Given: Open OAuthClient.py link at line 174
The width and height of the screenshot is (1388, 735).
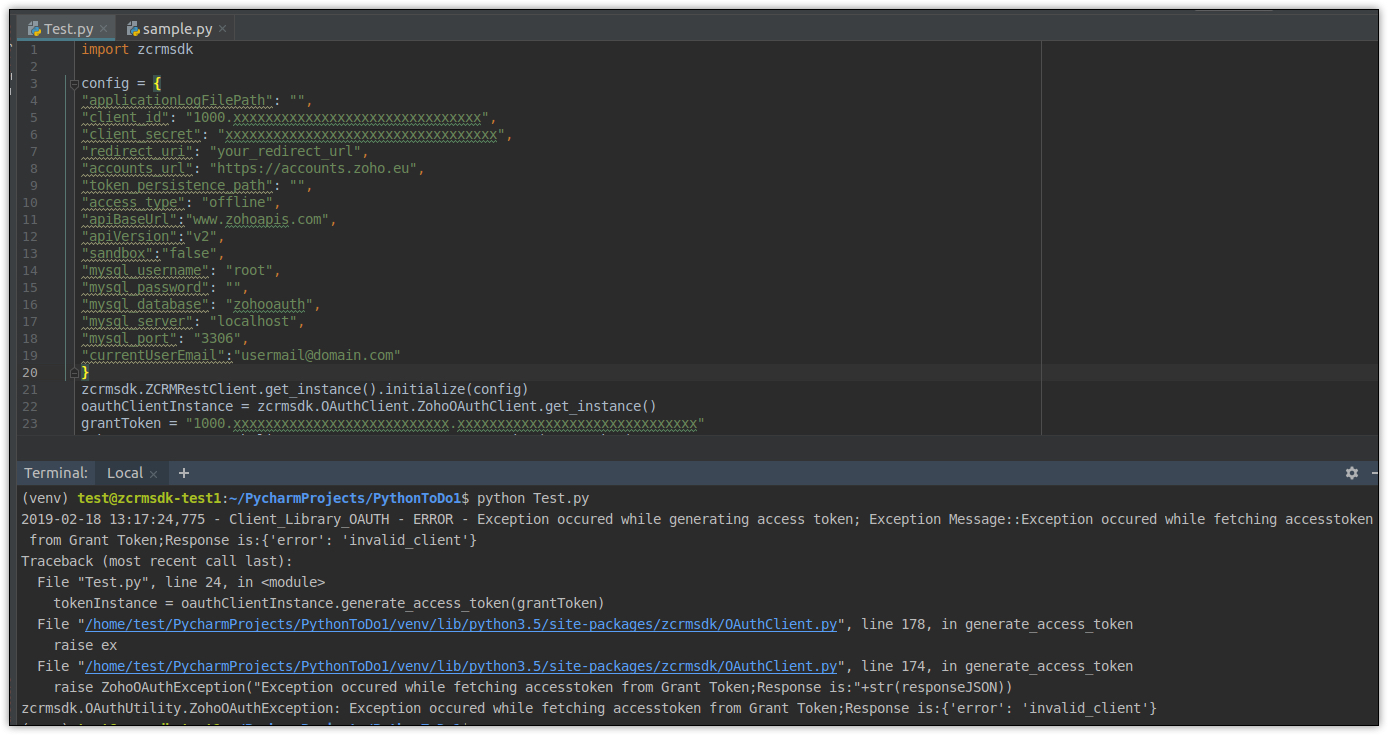Looking at the screenshot, I should pyautogui.click(x=461, y=666).
